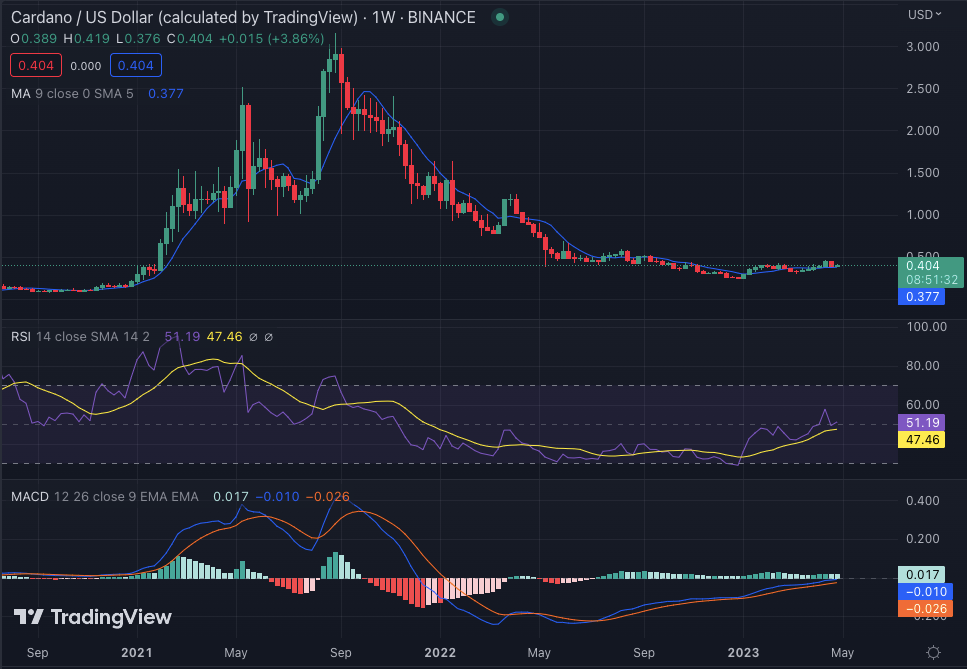Click the orange −0.026 value in MACD legend
Screen dimensions: 967x669
(327, 496)
